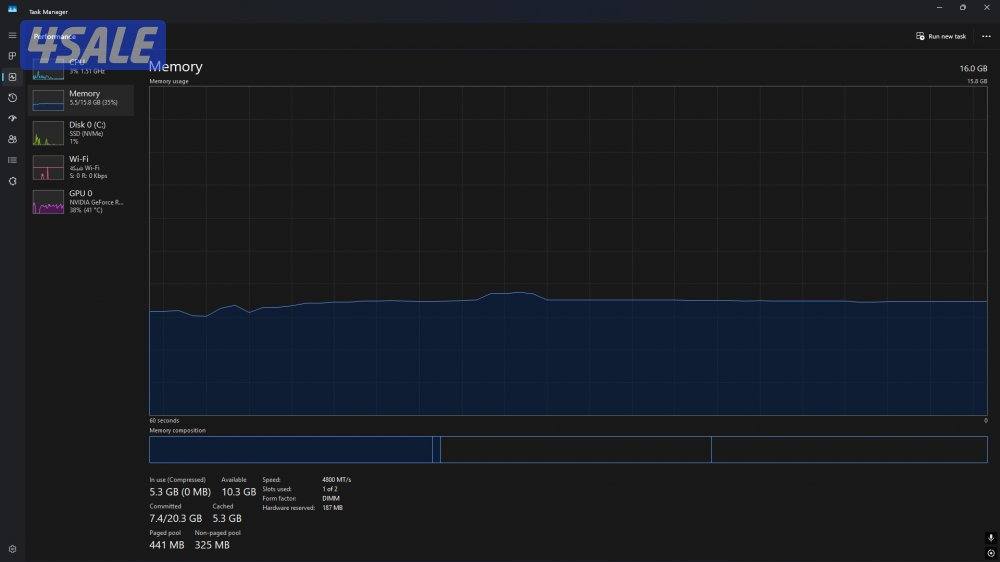Viewport: 1000px width, 562px height.
Task: Open Task Manager settings gear
Action: (12, 549)
